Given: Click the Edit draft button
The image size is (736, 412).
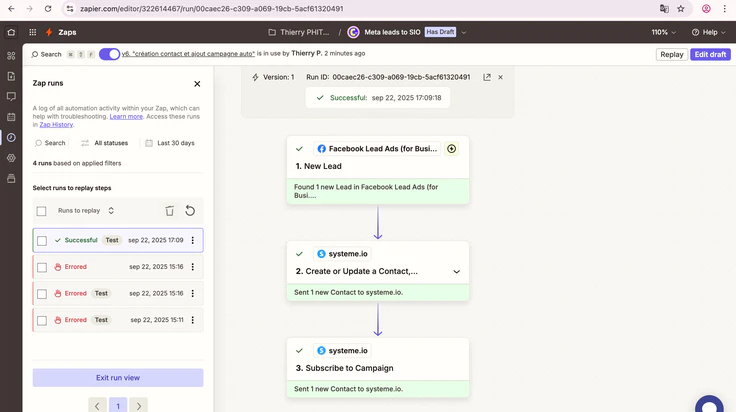Looking at the screenshot, I should (x=710, y=54).
